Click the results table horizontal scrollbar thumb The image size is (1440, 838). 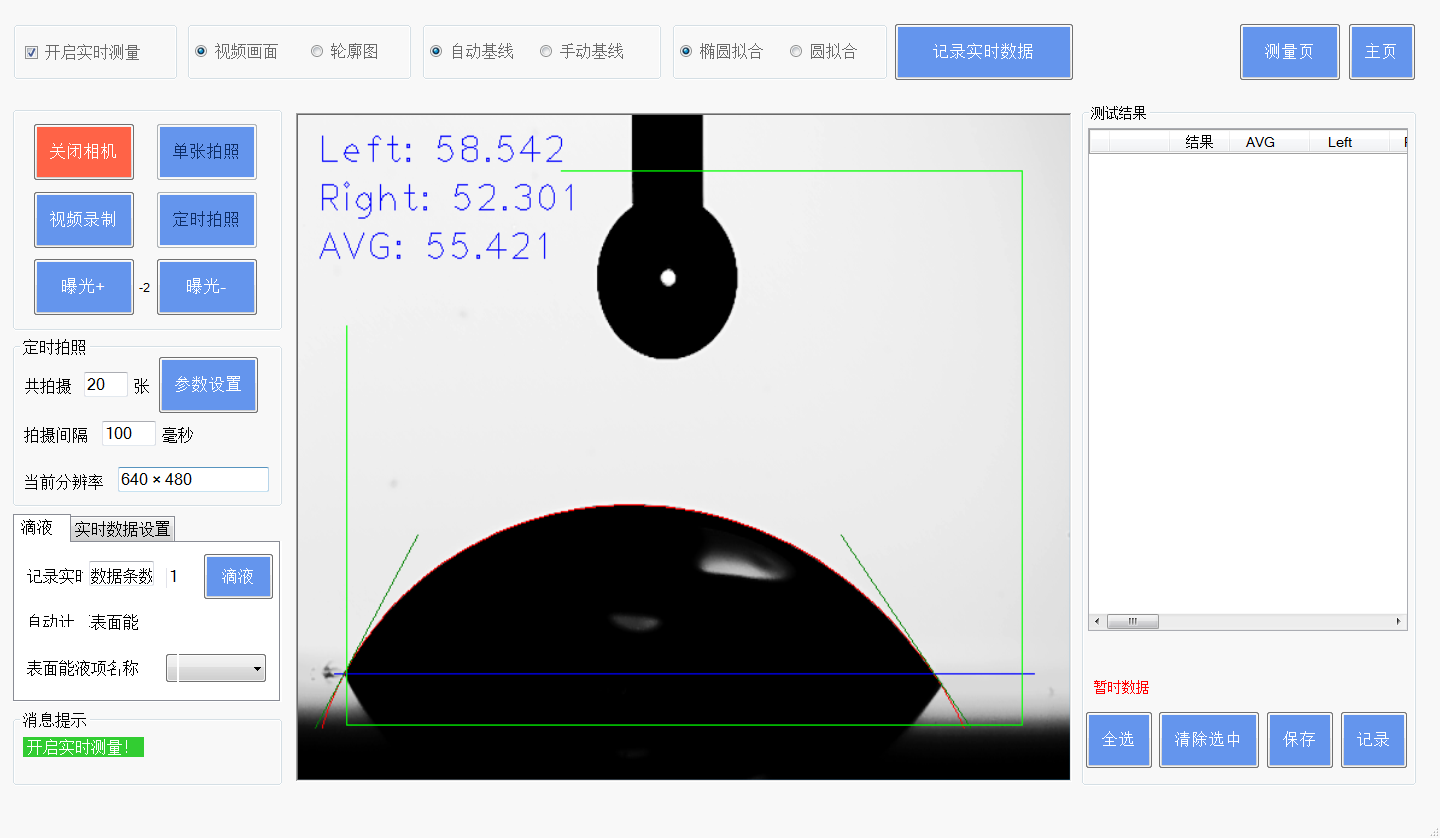[1132, 622]
